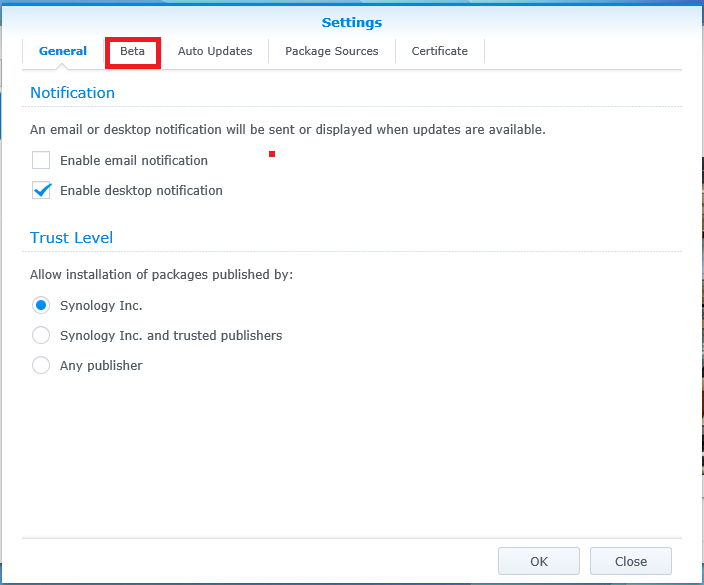The image size is (704, 585).
Task: Select the Any publisher radio button
Action: coord(41,365)
